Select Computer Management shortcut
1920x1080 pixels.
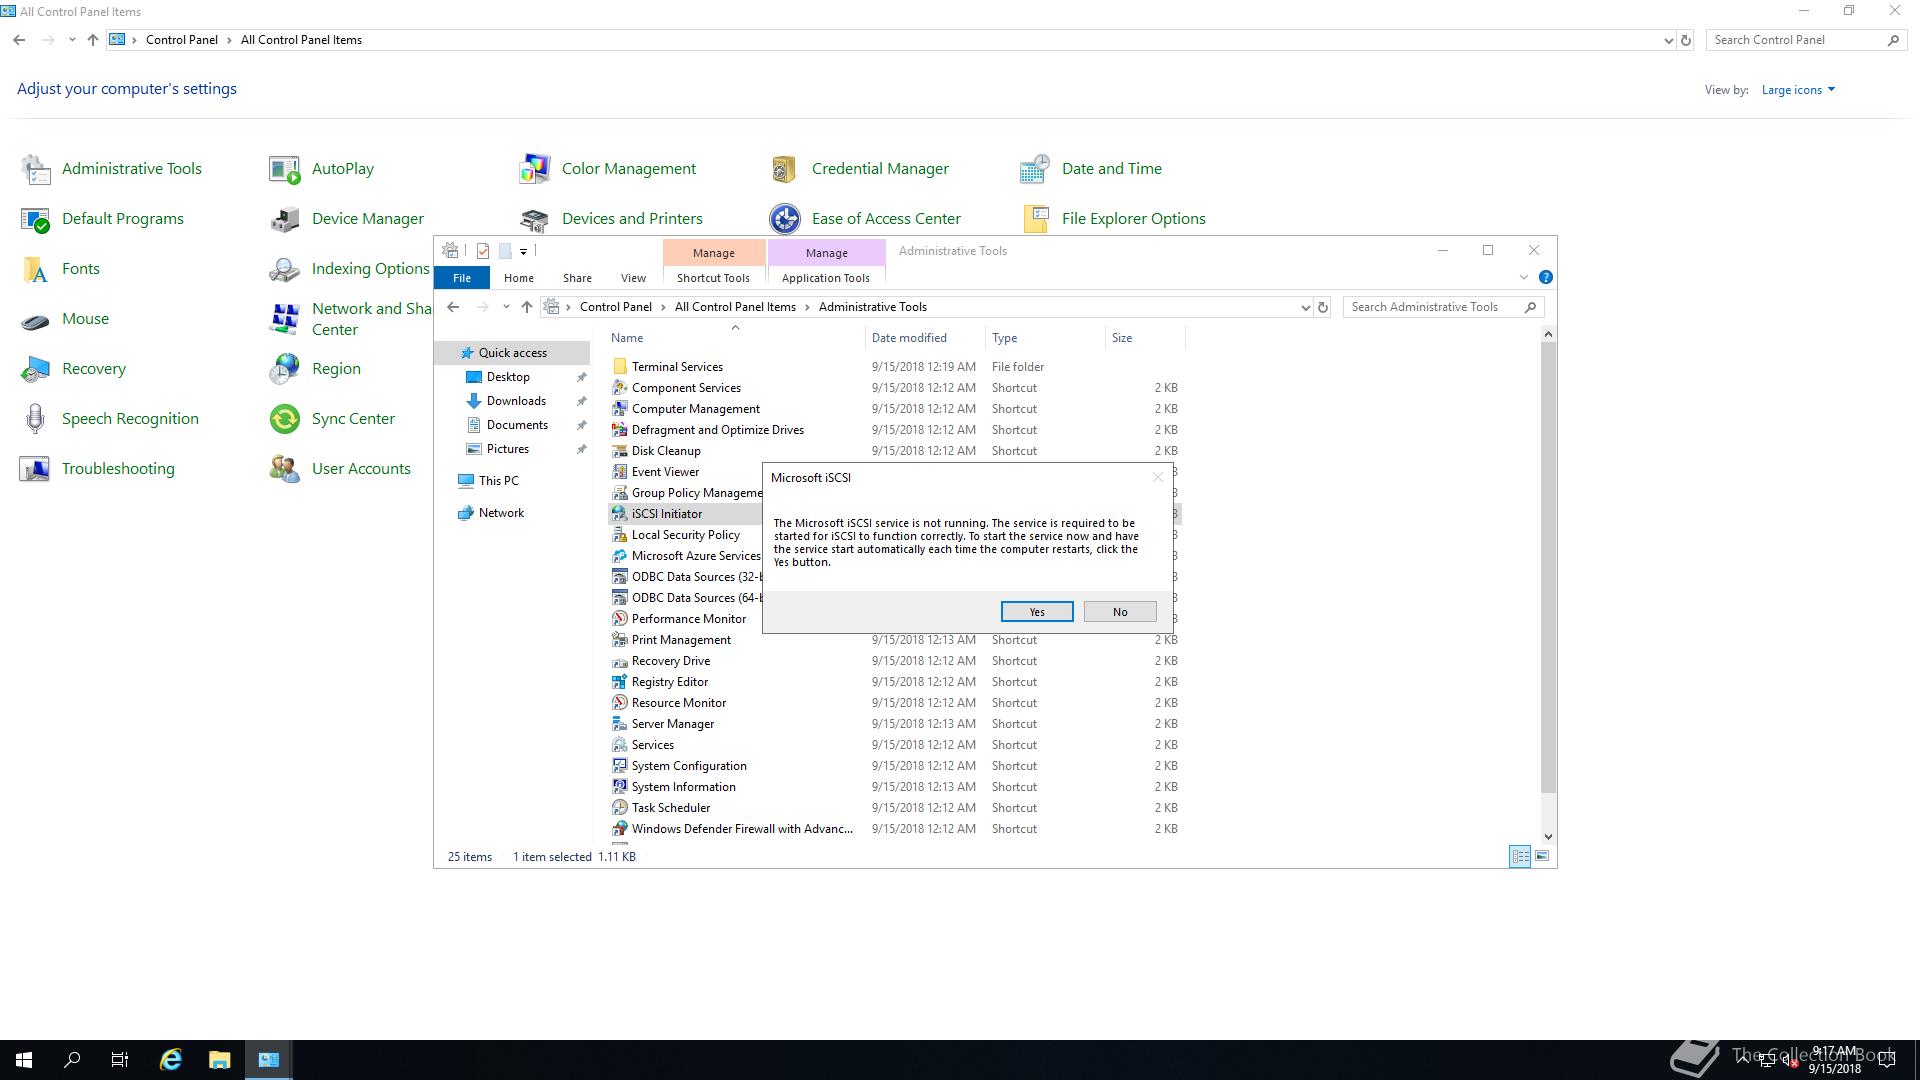[695, 409]
